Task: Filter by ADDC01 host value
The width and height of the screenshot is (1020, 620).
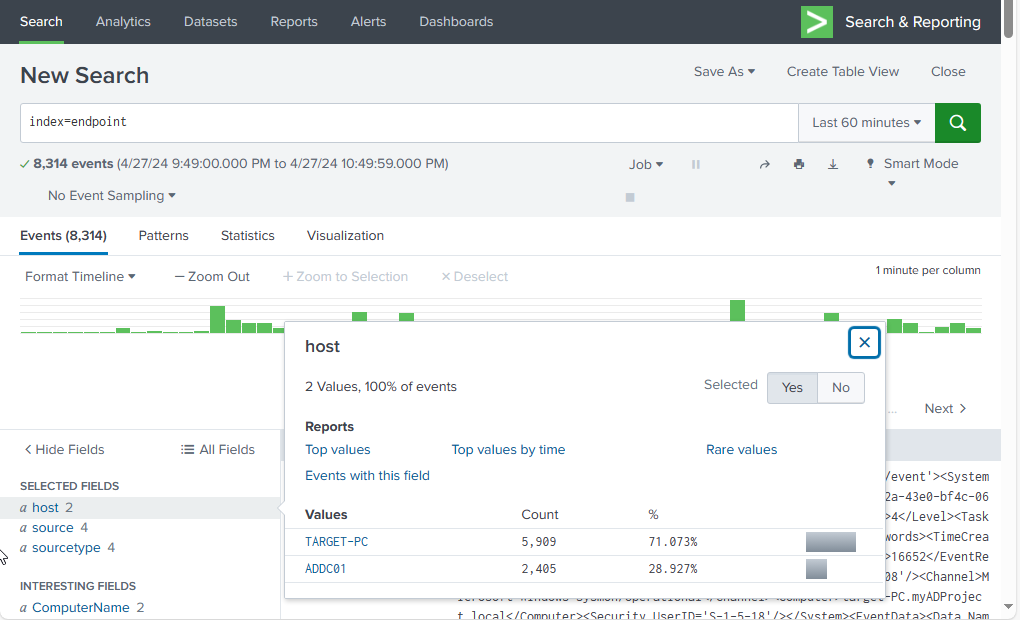Action: (x=325, y=569)
